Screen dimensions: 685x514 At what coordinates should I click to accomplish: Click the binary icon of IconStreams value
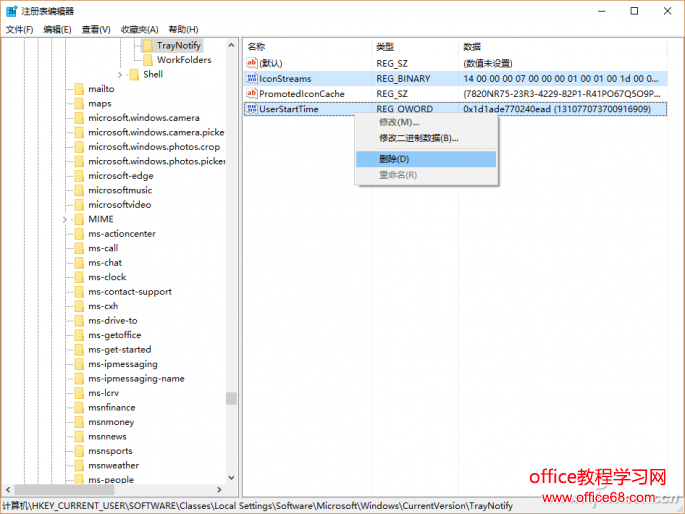point(252,79)
